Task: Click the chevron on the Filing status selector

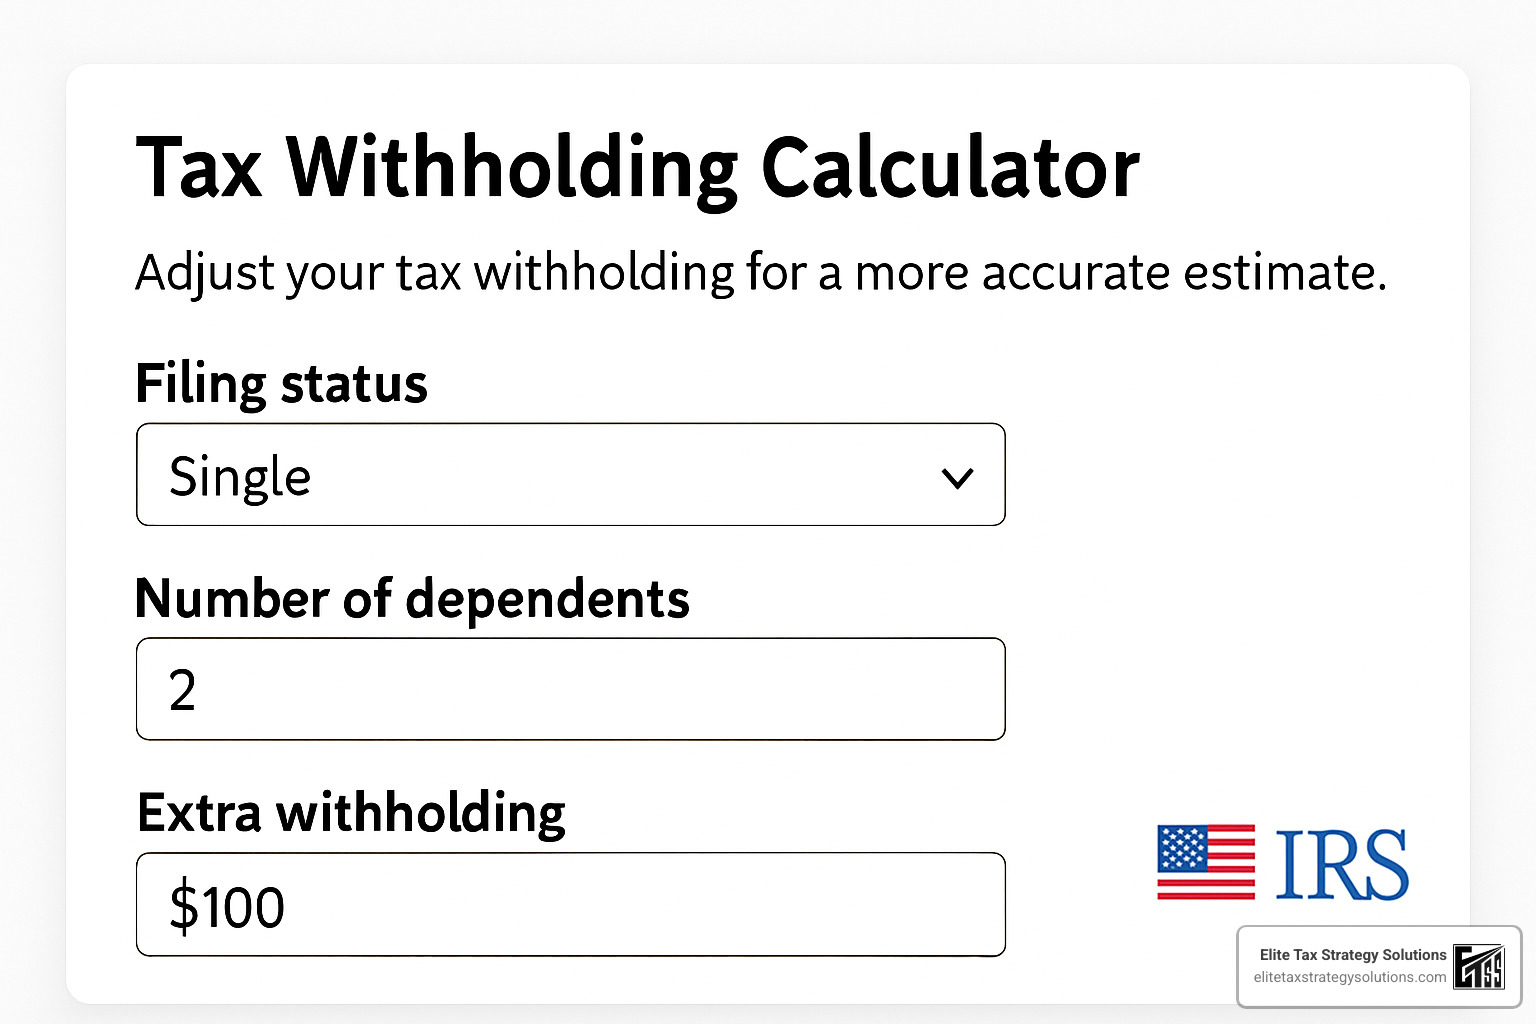Action: pos(957,477)
